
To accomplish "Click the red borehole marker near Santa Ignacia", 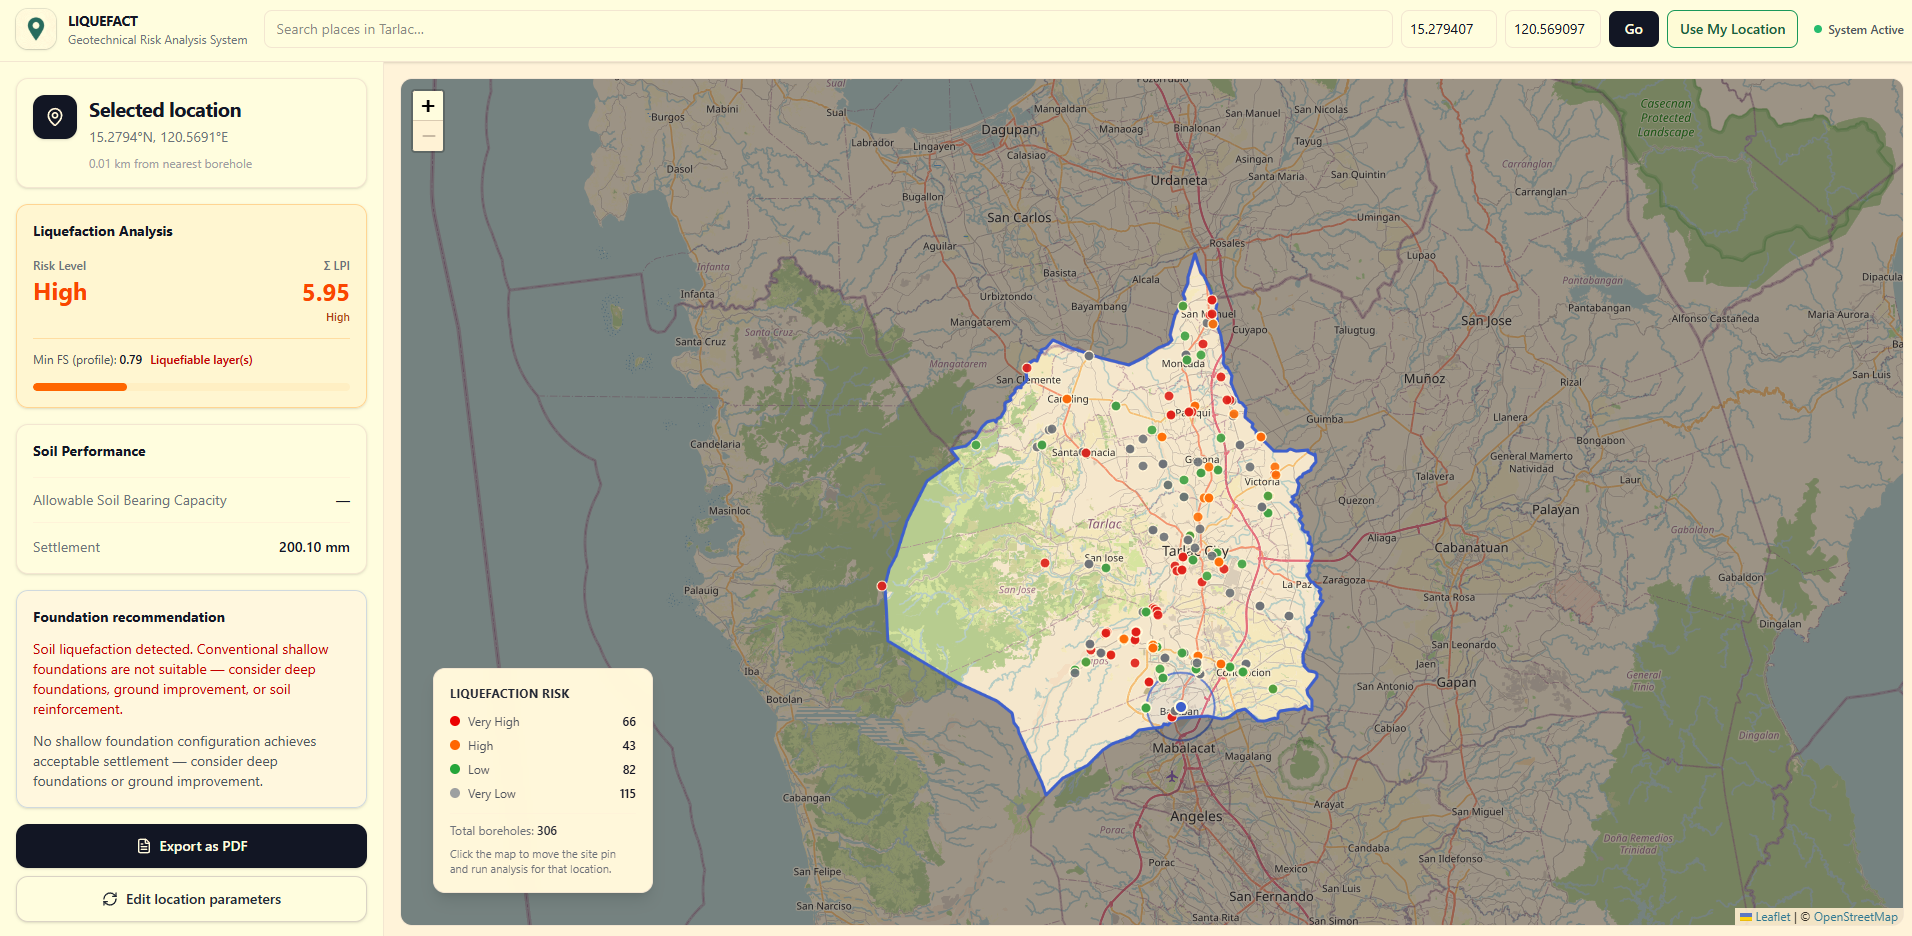I will coord(1086,453).
